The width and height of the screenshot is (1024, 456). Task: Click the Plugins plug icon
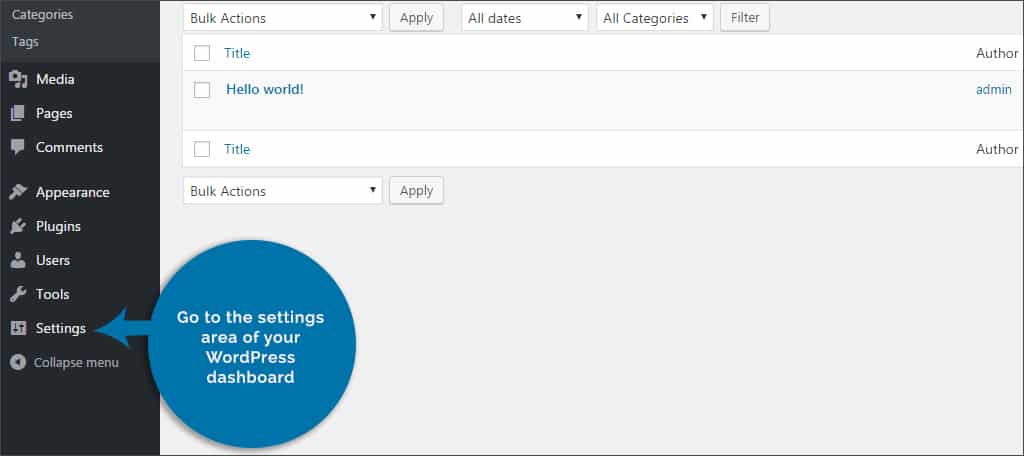pyautogui.click(x=18, y=226)
